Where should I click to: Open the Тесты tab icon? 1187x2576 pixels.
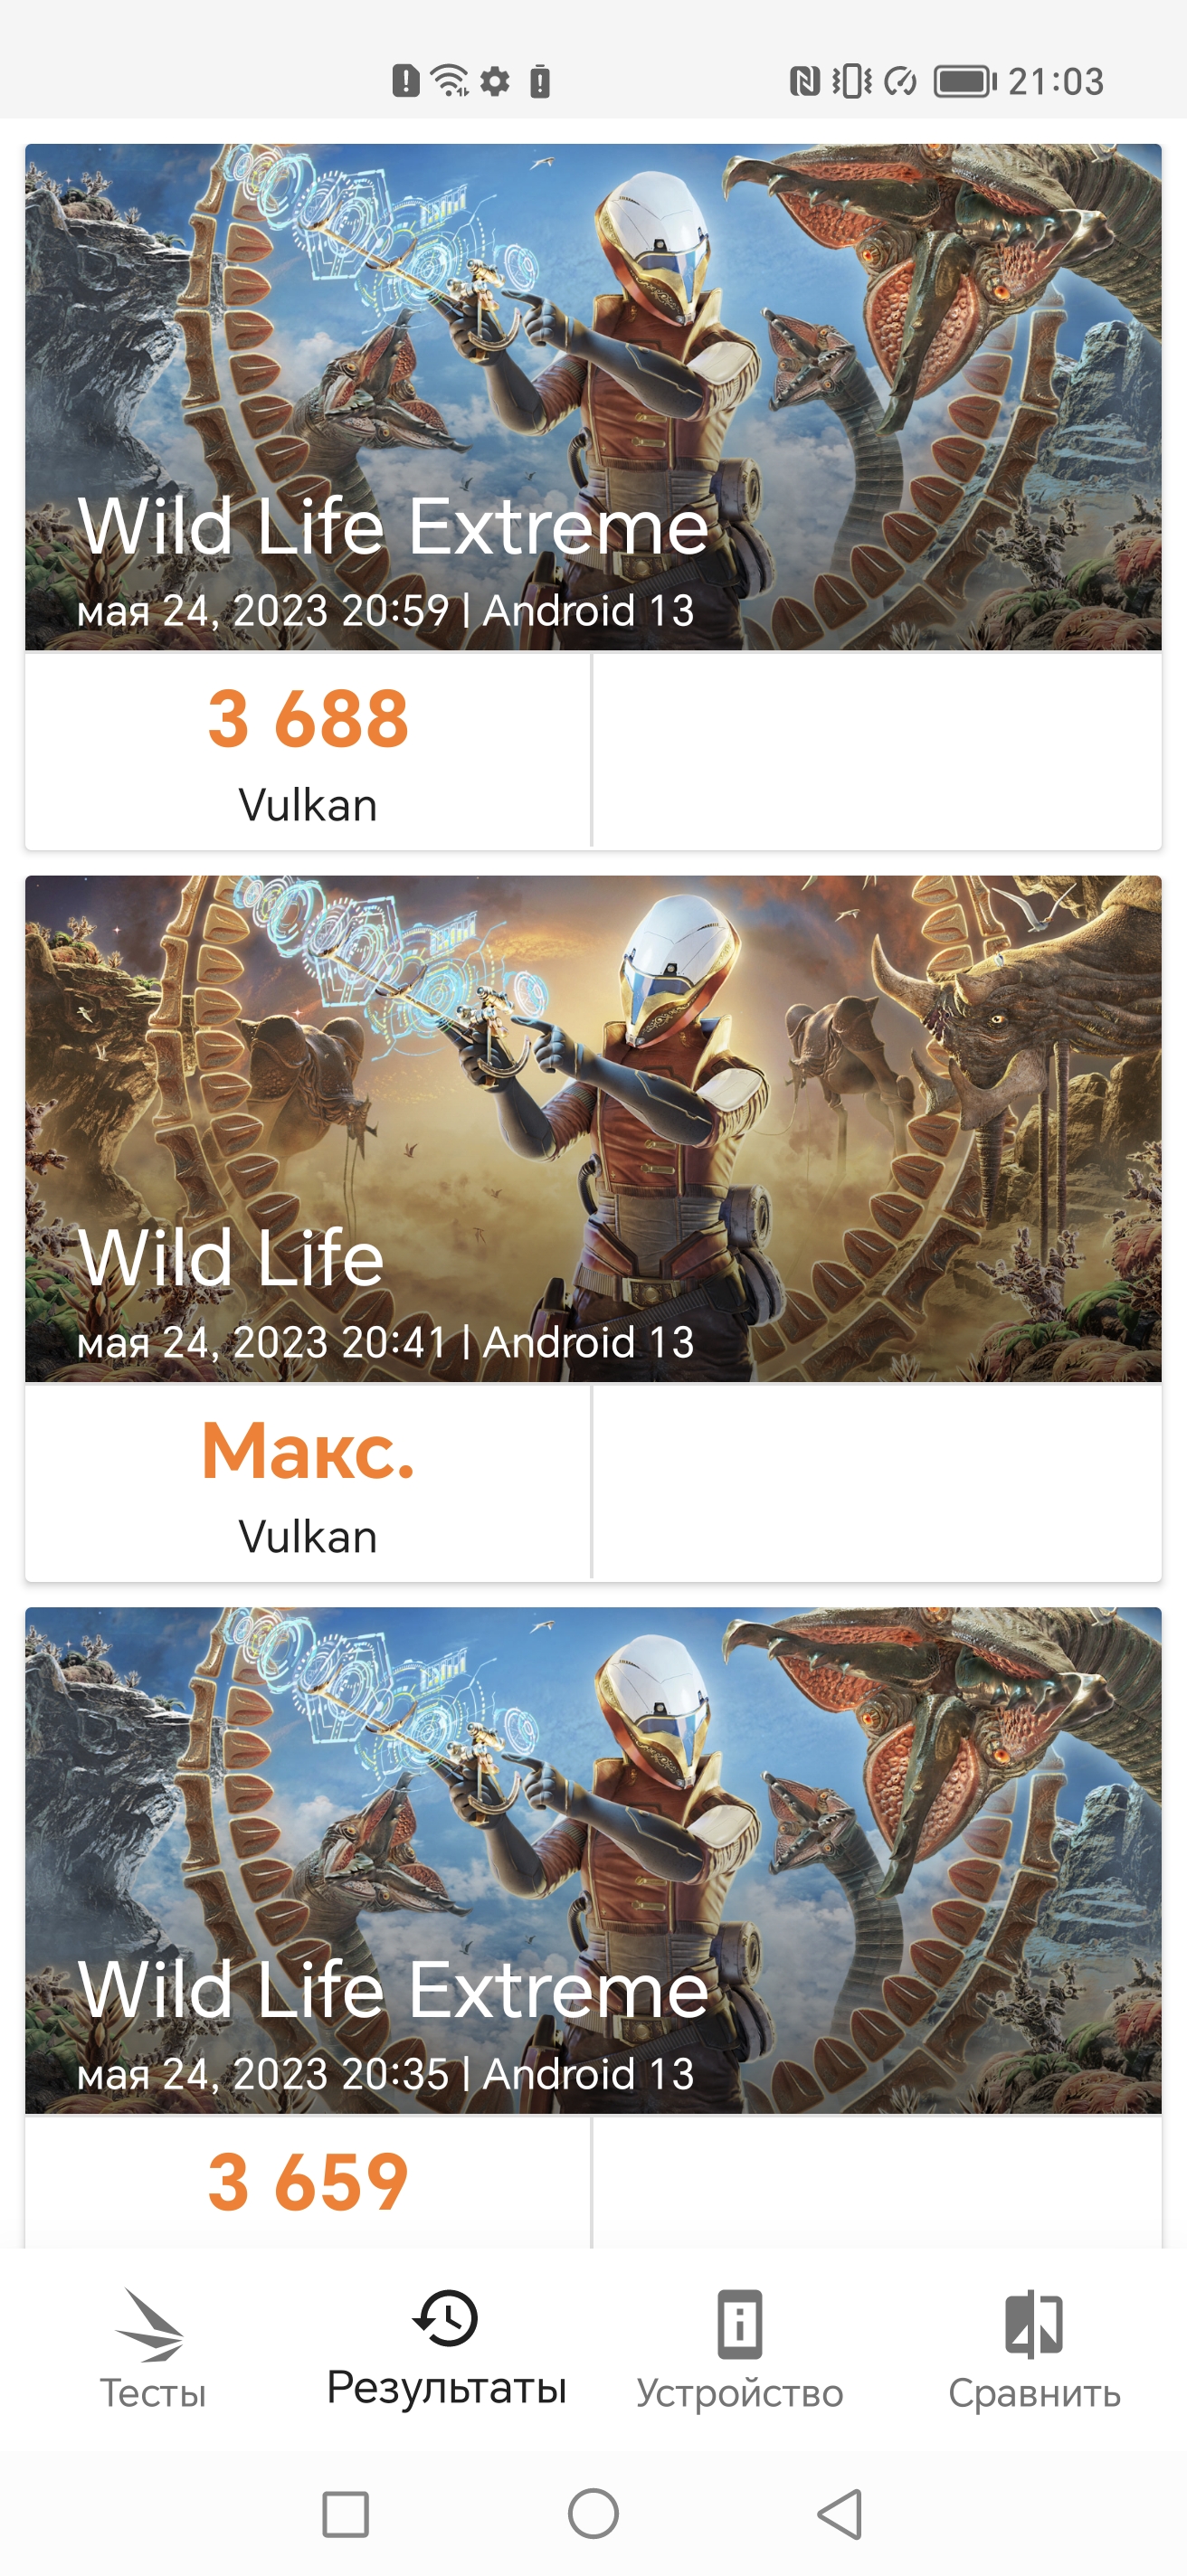click(x=152, y=2325)
